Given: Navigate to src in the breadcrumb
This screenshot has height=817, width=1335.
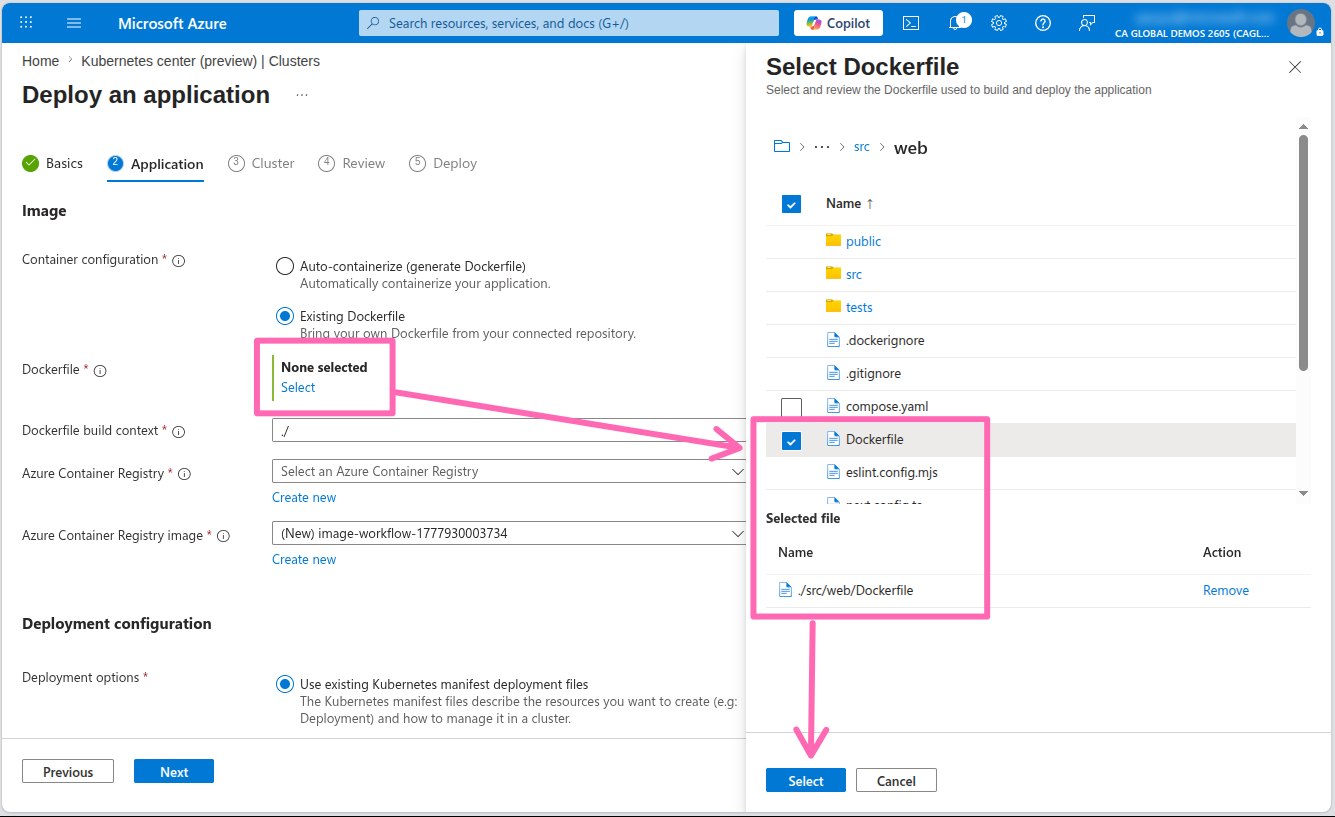Looking at the screenshot, I should (x=862, y=147).
